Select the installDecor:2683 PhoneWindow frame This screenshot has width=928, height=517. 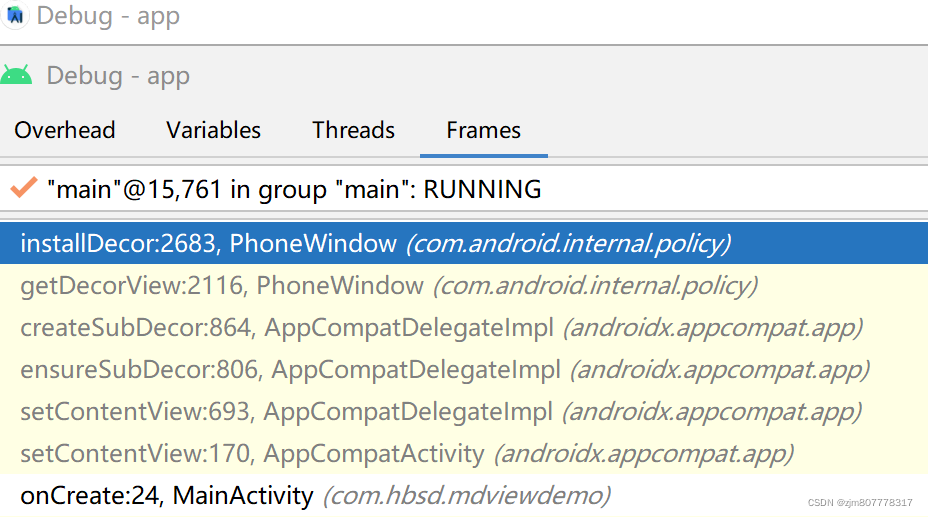pyautogui.click(x=464, y=243)
